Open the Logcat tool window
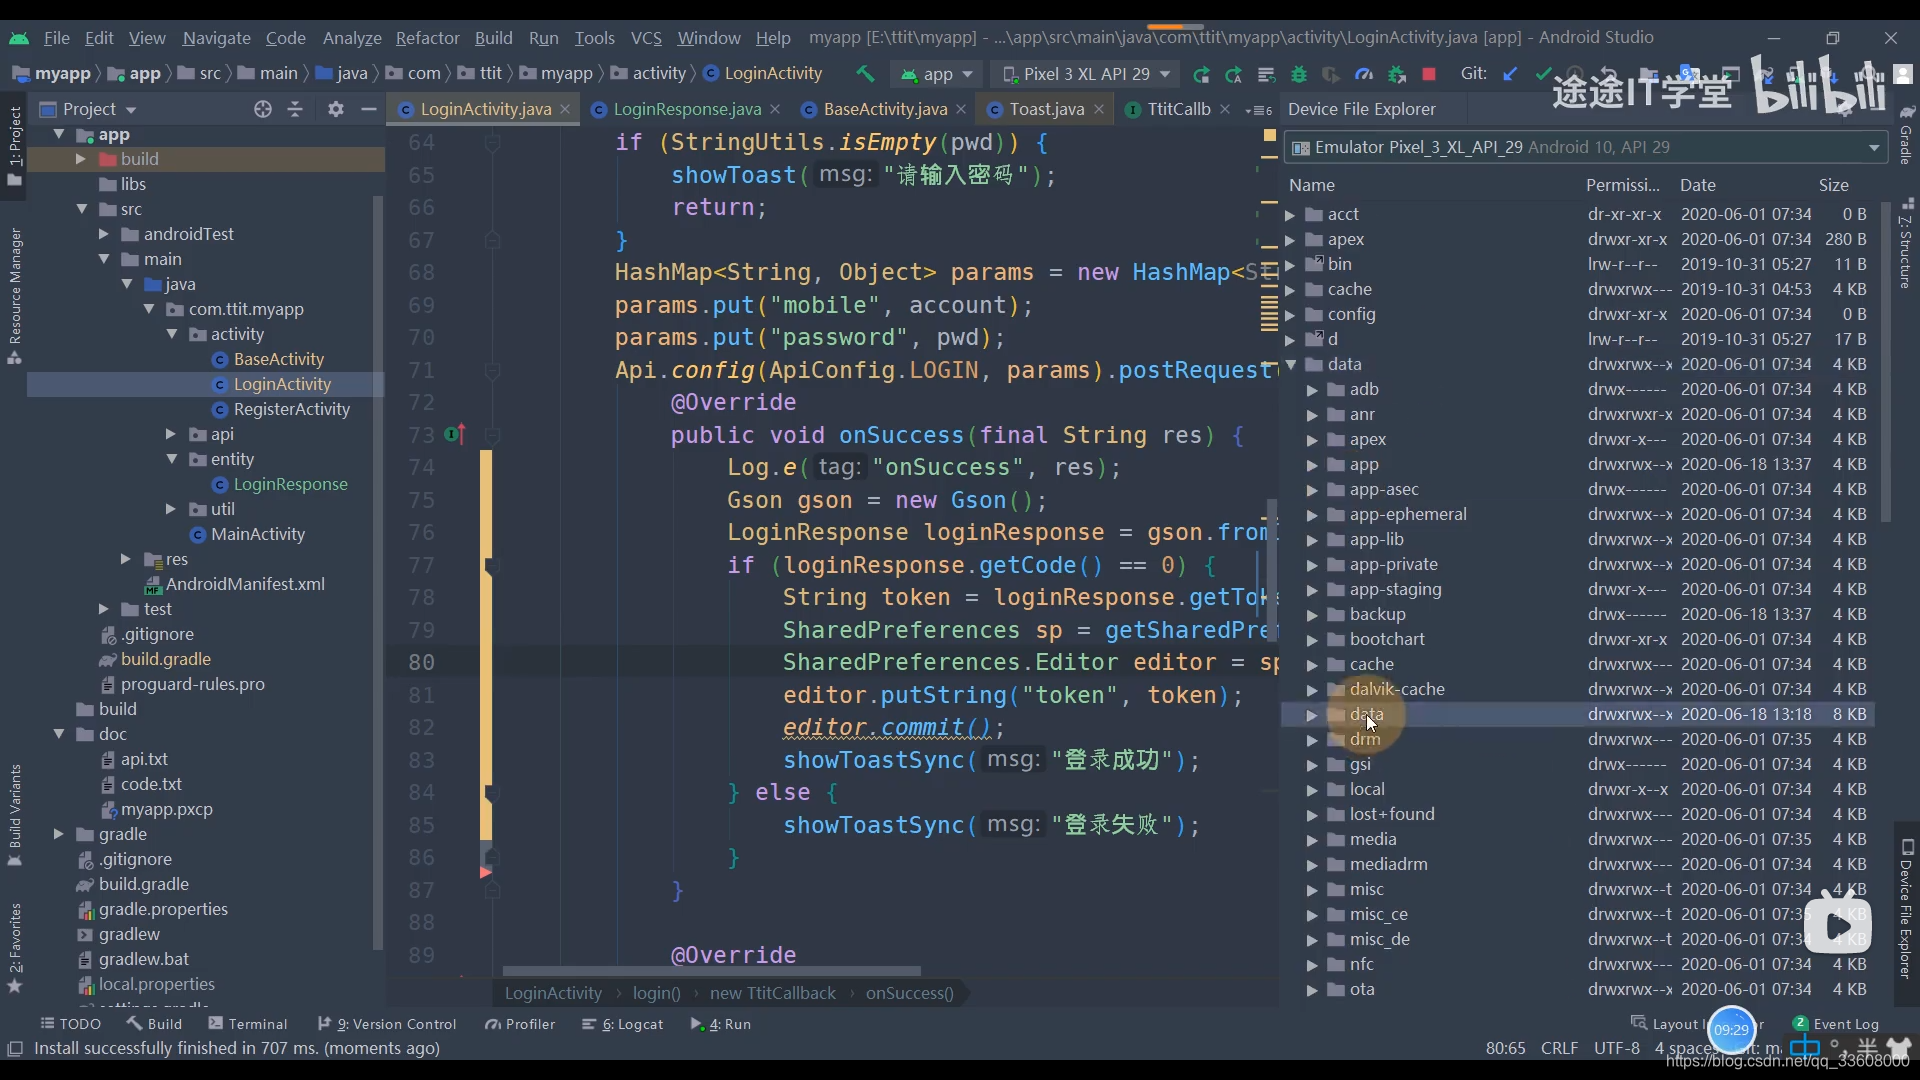 click(x=623, y=1024)
